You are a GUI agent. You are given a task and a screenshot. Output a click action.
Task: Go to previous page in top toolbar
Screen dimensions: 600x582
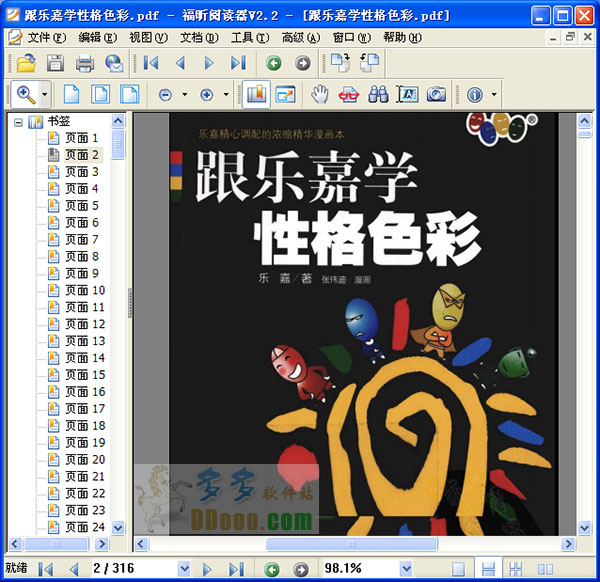tap(180, 63)
